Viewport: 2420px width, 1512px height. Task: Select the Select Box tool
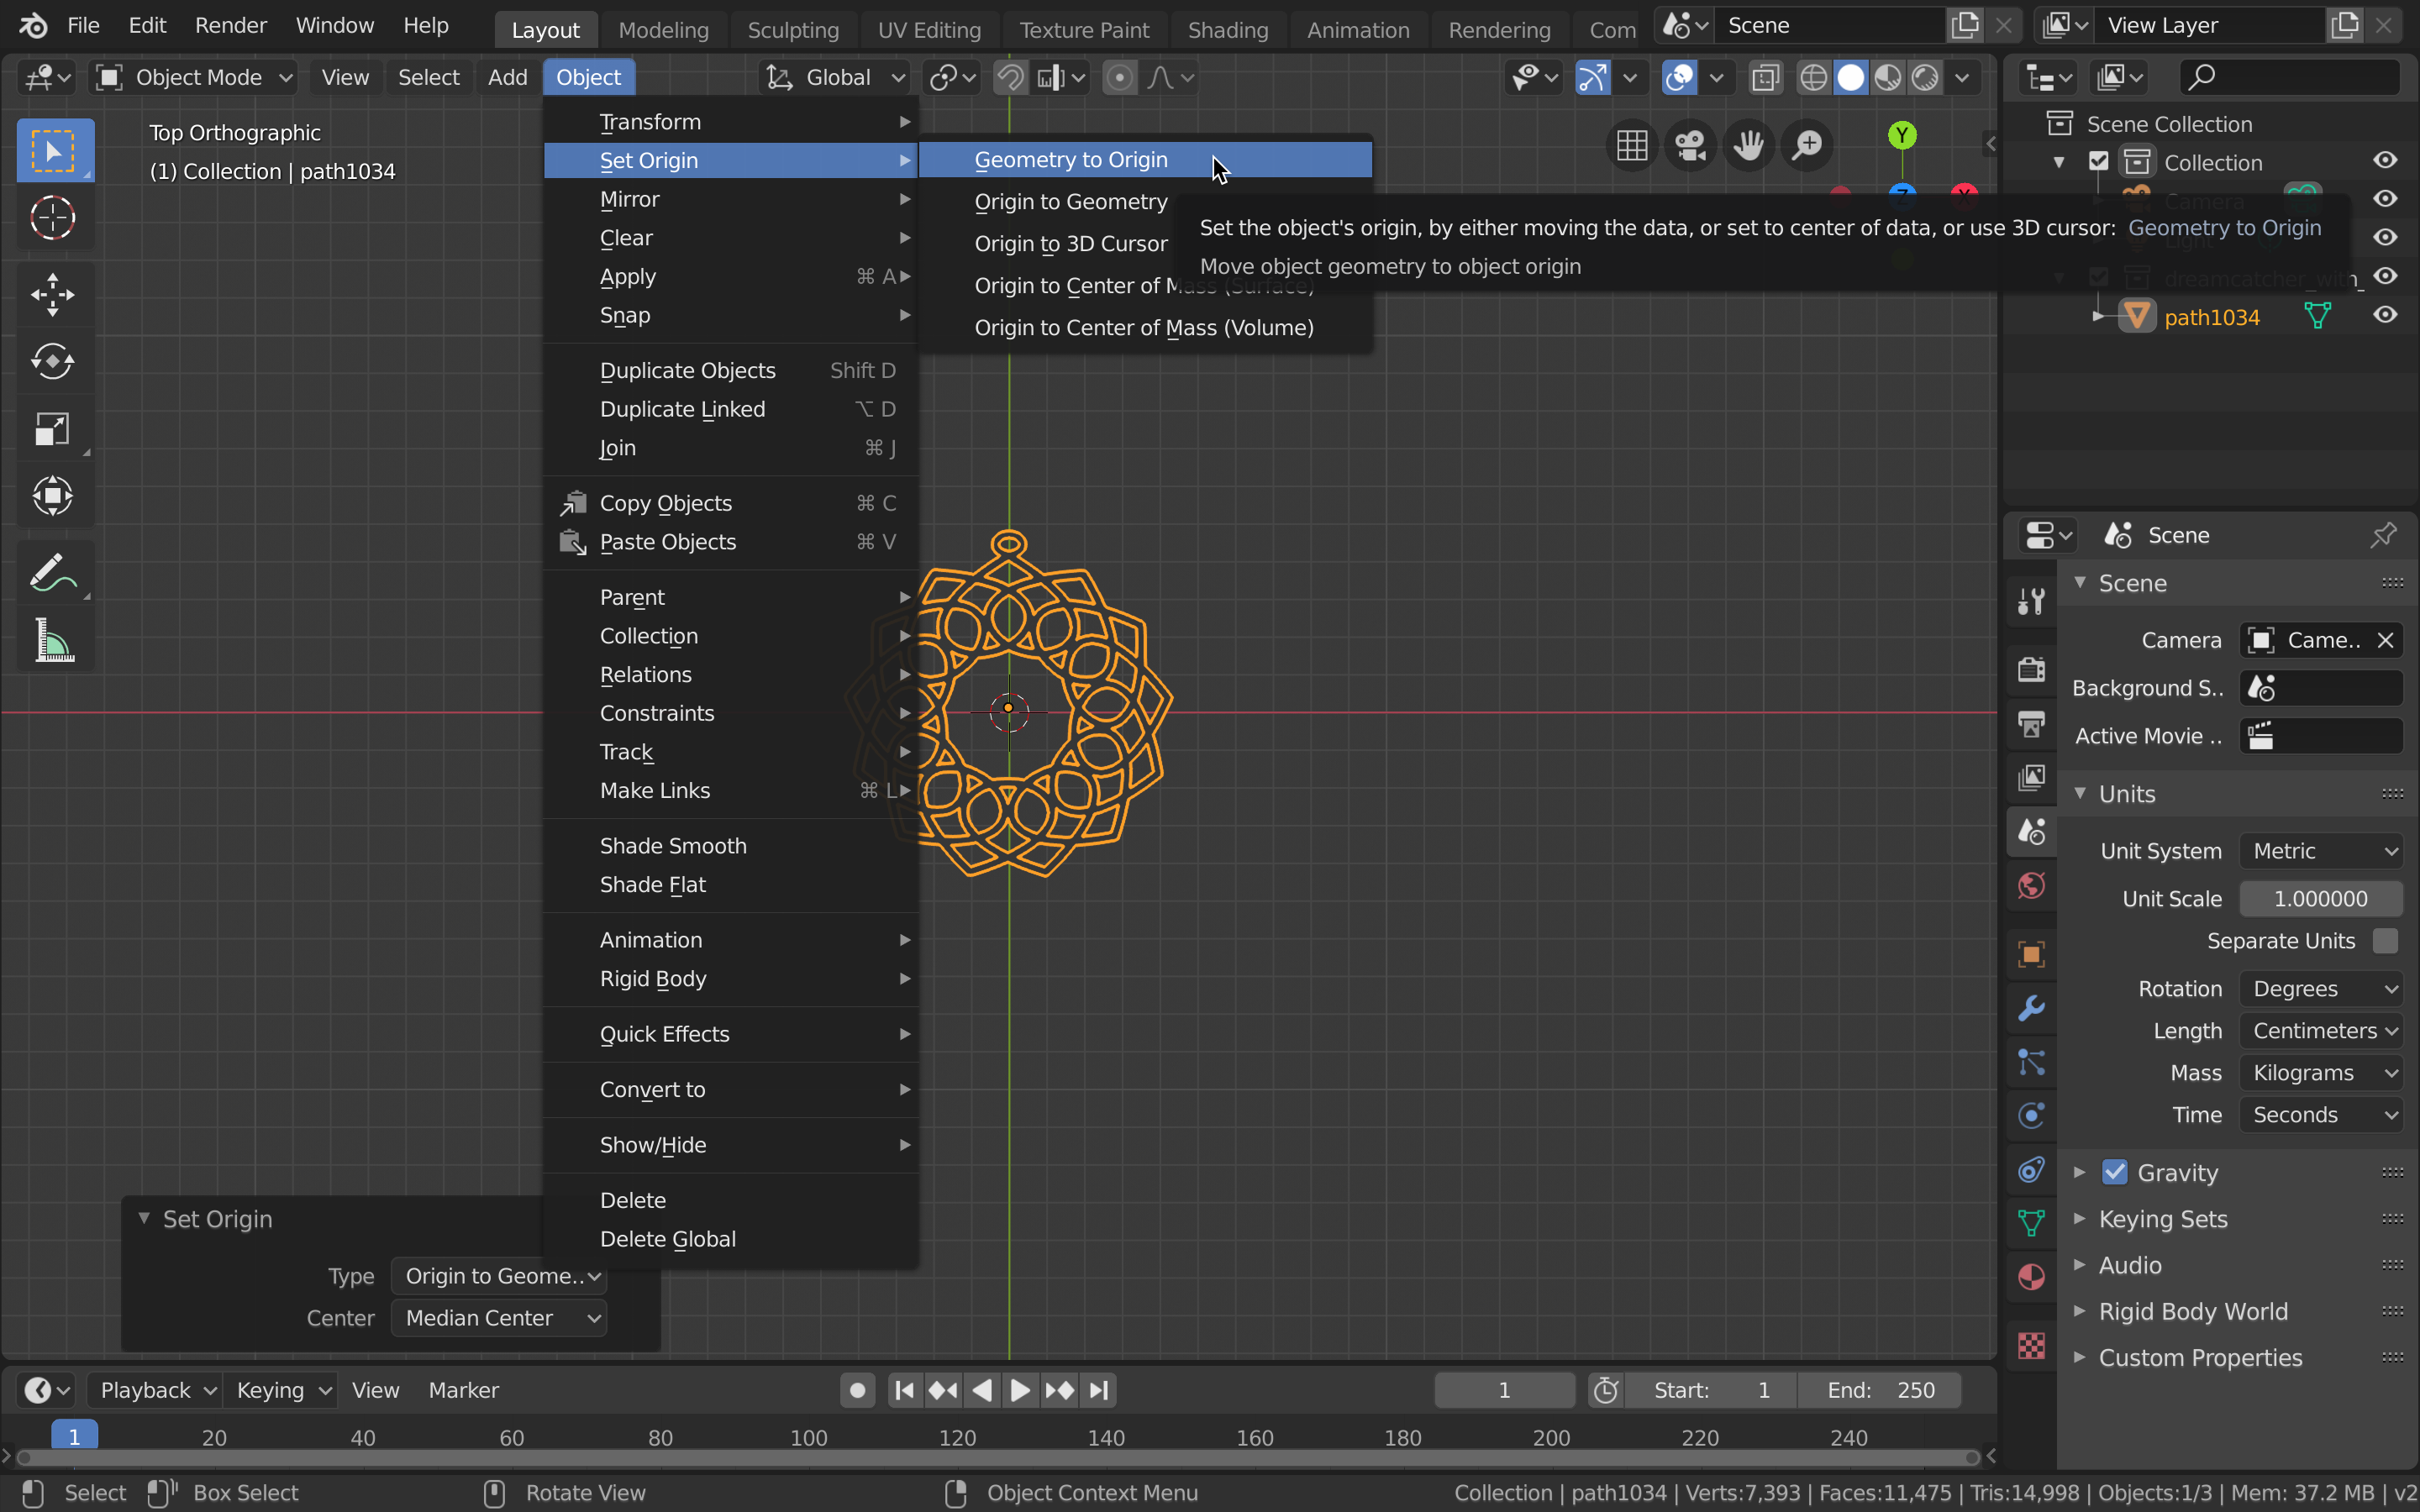(x=55, y=151)
